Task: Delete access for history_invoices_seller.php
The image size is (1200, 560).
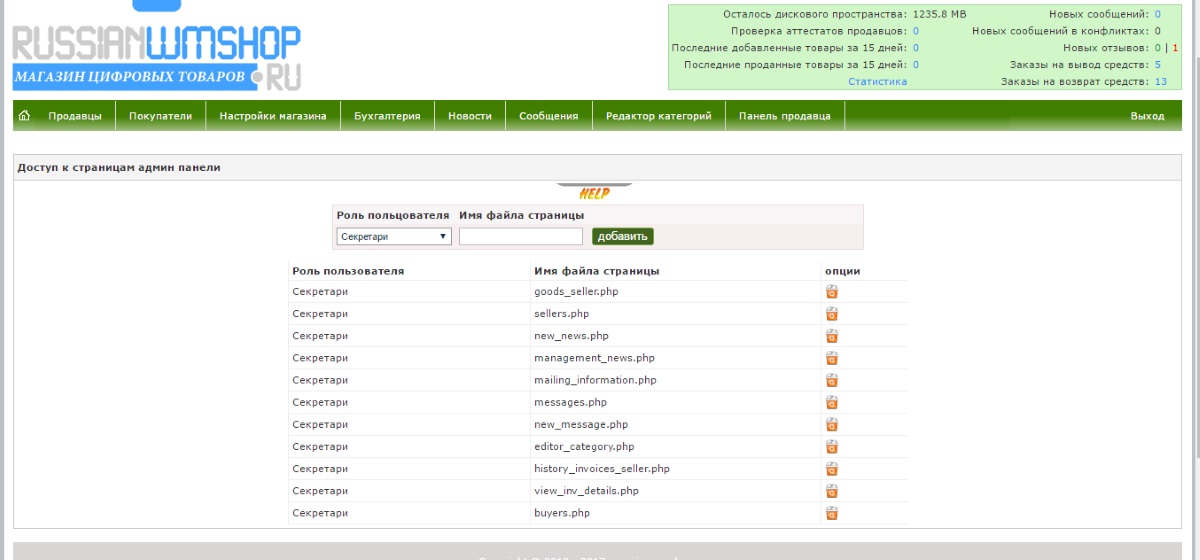Action: pos(831,469)
